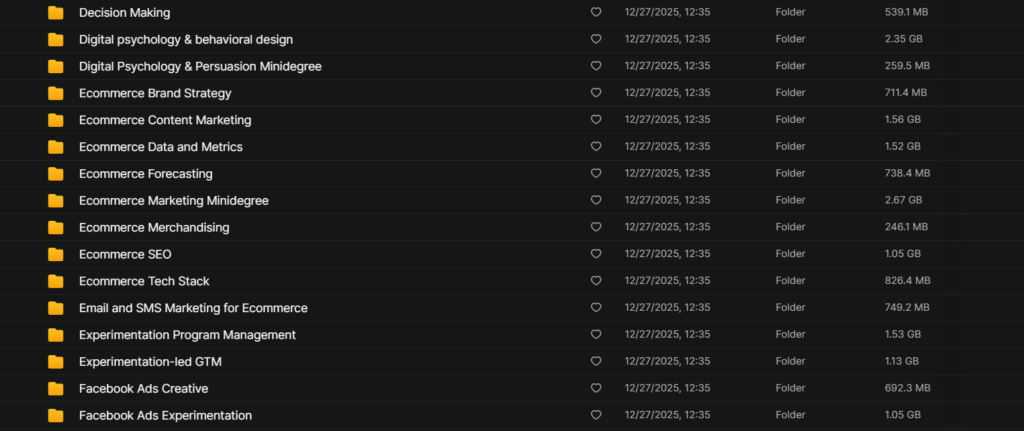Click the Ecommerce Forecasting folder icon
Image resolution: width=1024 pixels, height=431 pixels.
[56, 174]
